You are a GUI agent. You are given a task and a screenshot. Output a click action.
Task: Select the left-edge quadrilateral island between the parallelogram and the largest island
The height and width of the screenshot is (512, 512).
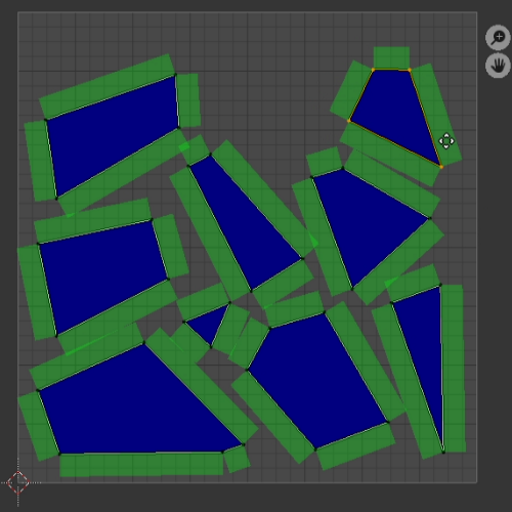[103, 277]
